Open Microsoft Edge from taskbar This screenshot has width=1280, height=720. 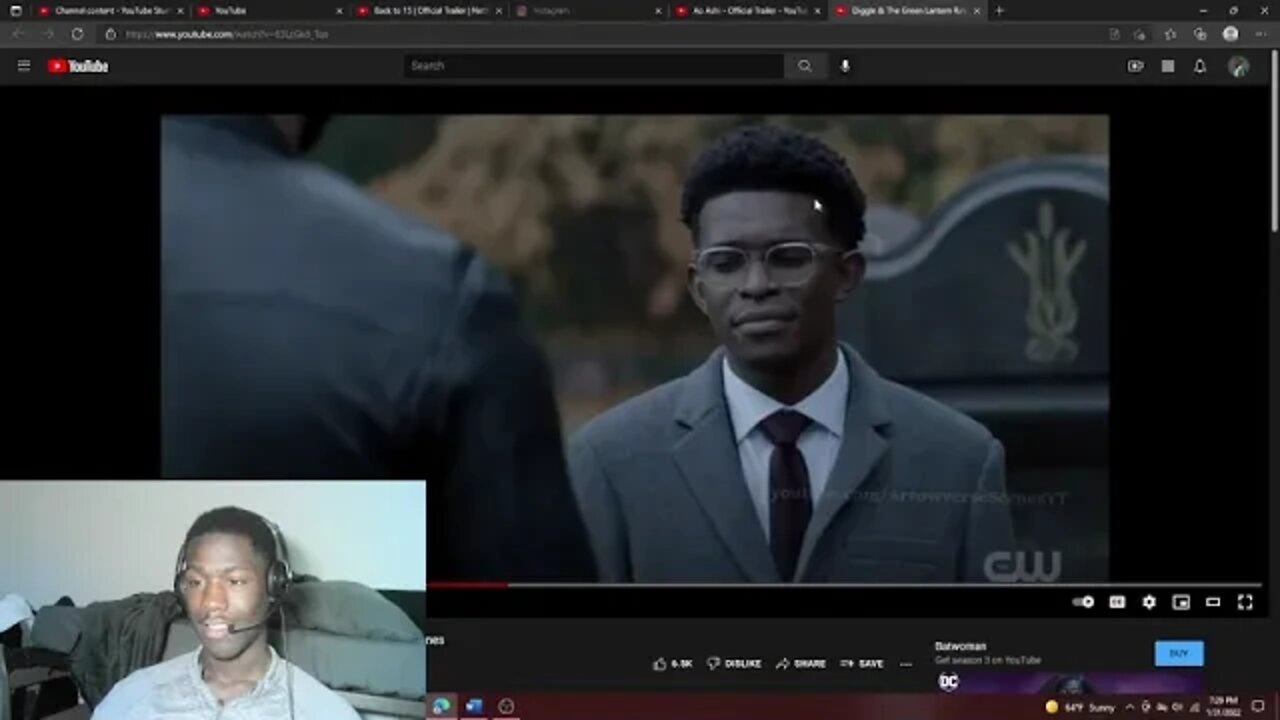pyautogui.click(x=441, y=706)
